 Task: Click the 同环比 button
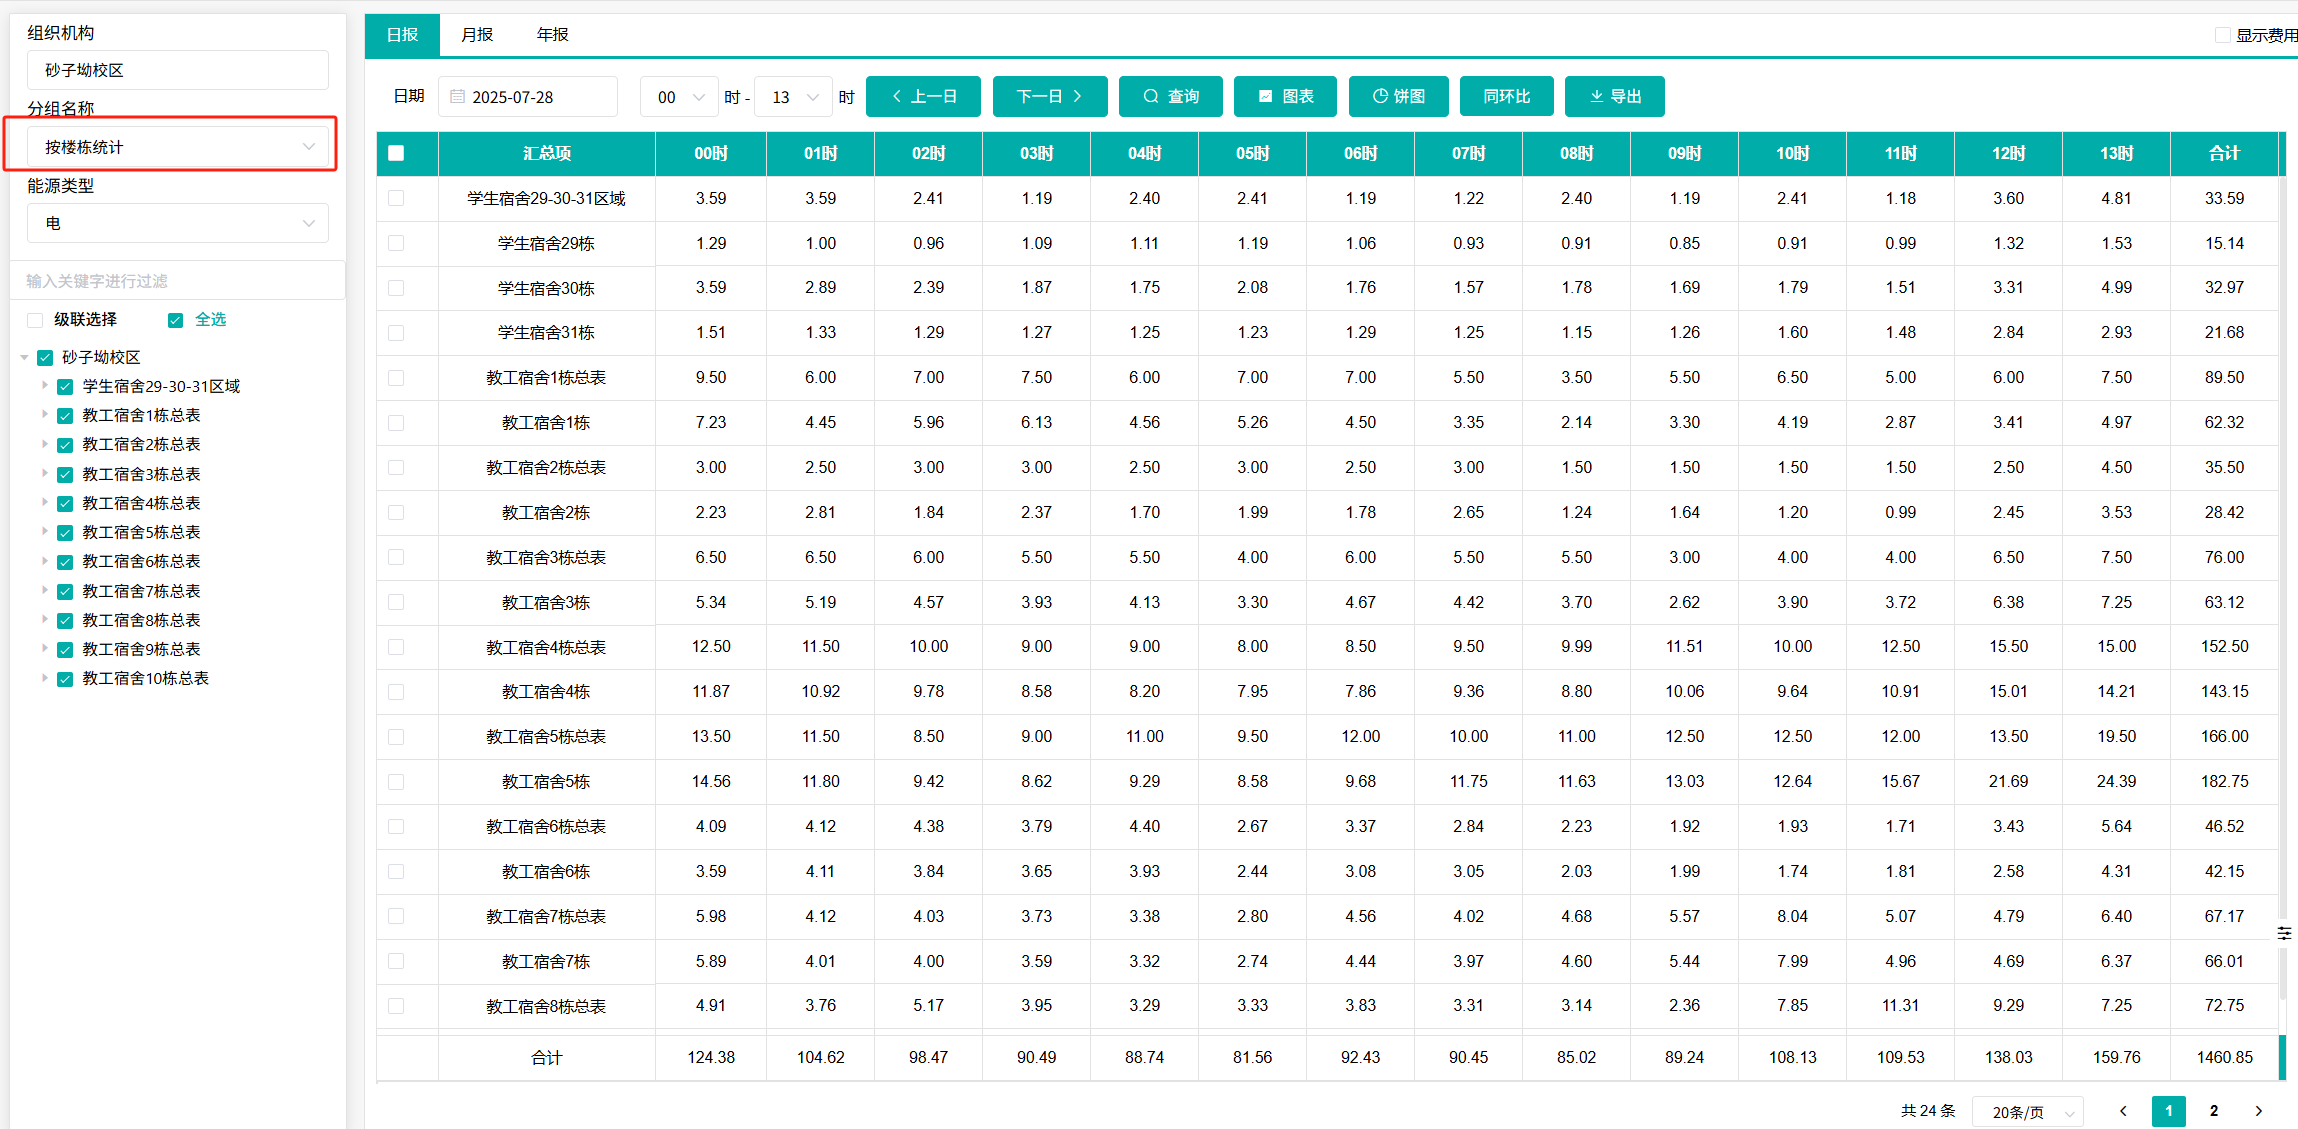point(1506,96)
